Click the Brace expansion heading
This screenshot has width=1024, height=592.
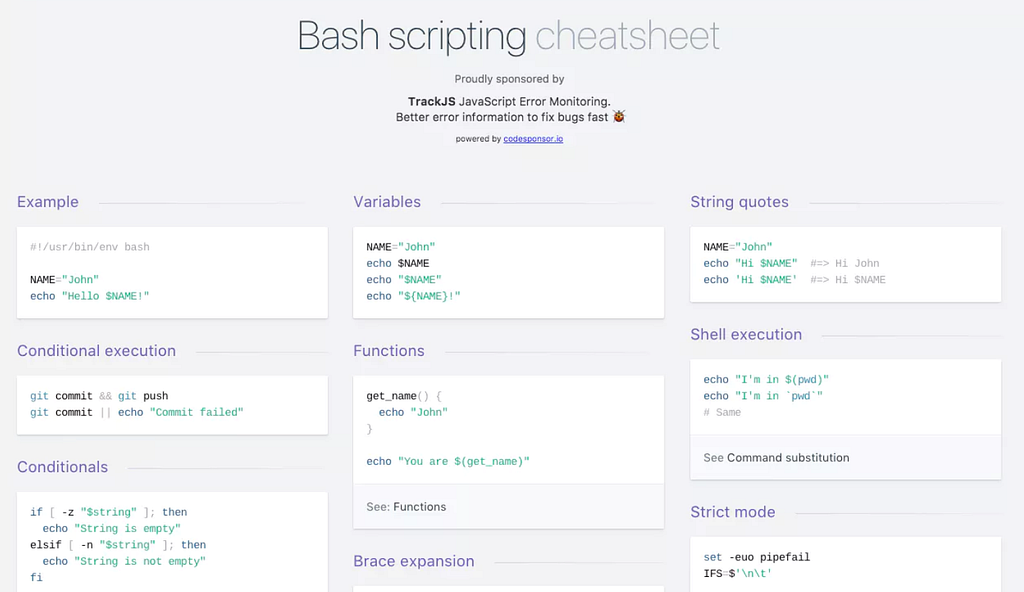click(x=414, y=561)
